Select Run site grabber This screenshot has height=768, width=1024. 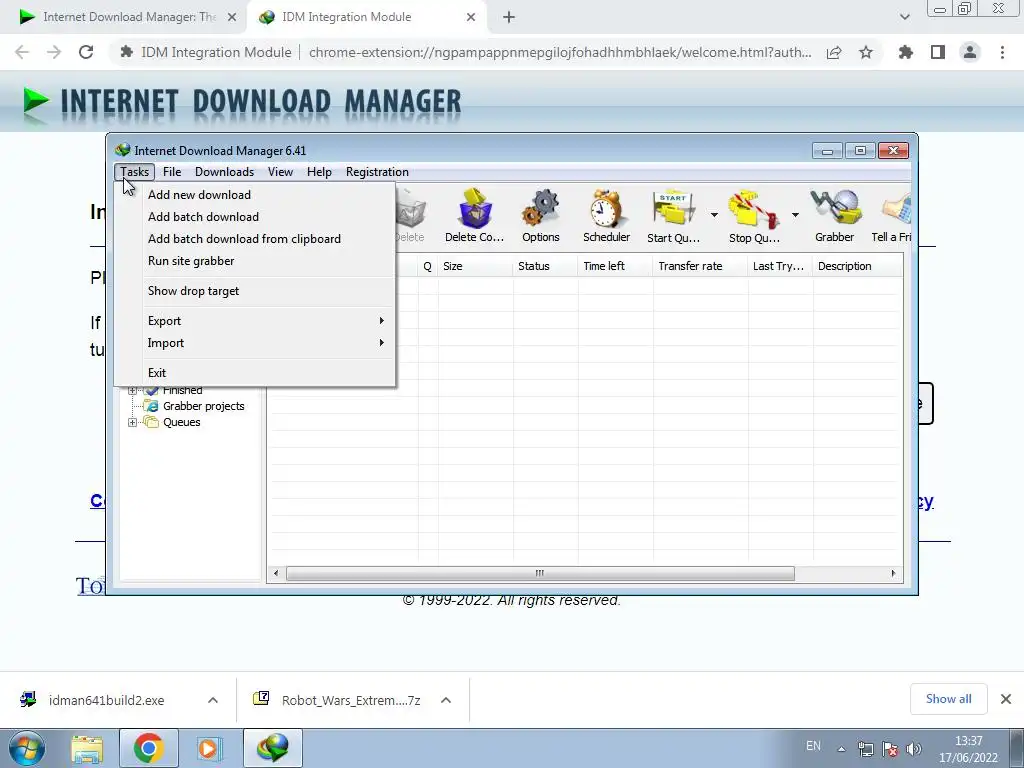(x=268, y=261)
